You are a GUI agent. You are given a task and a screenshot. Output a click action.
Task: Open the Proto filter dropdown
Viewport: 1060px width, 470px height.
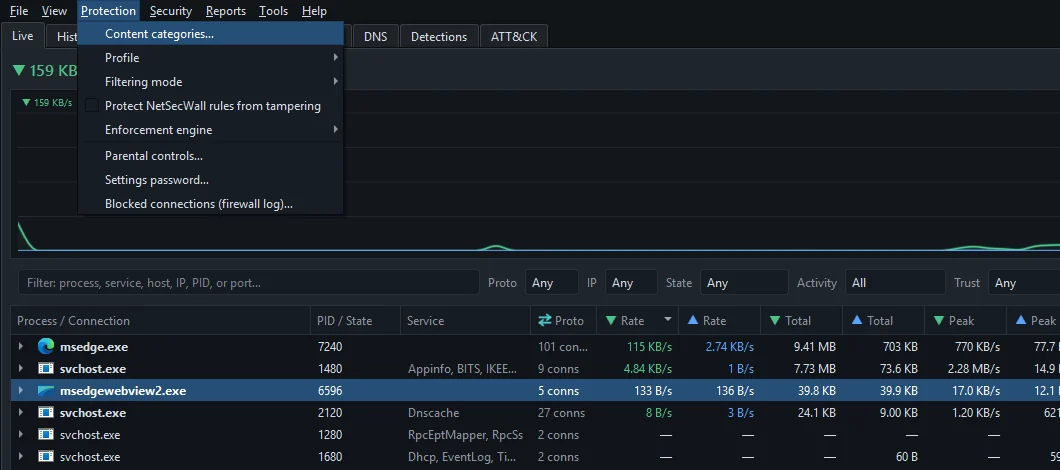[552, 283]
